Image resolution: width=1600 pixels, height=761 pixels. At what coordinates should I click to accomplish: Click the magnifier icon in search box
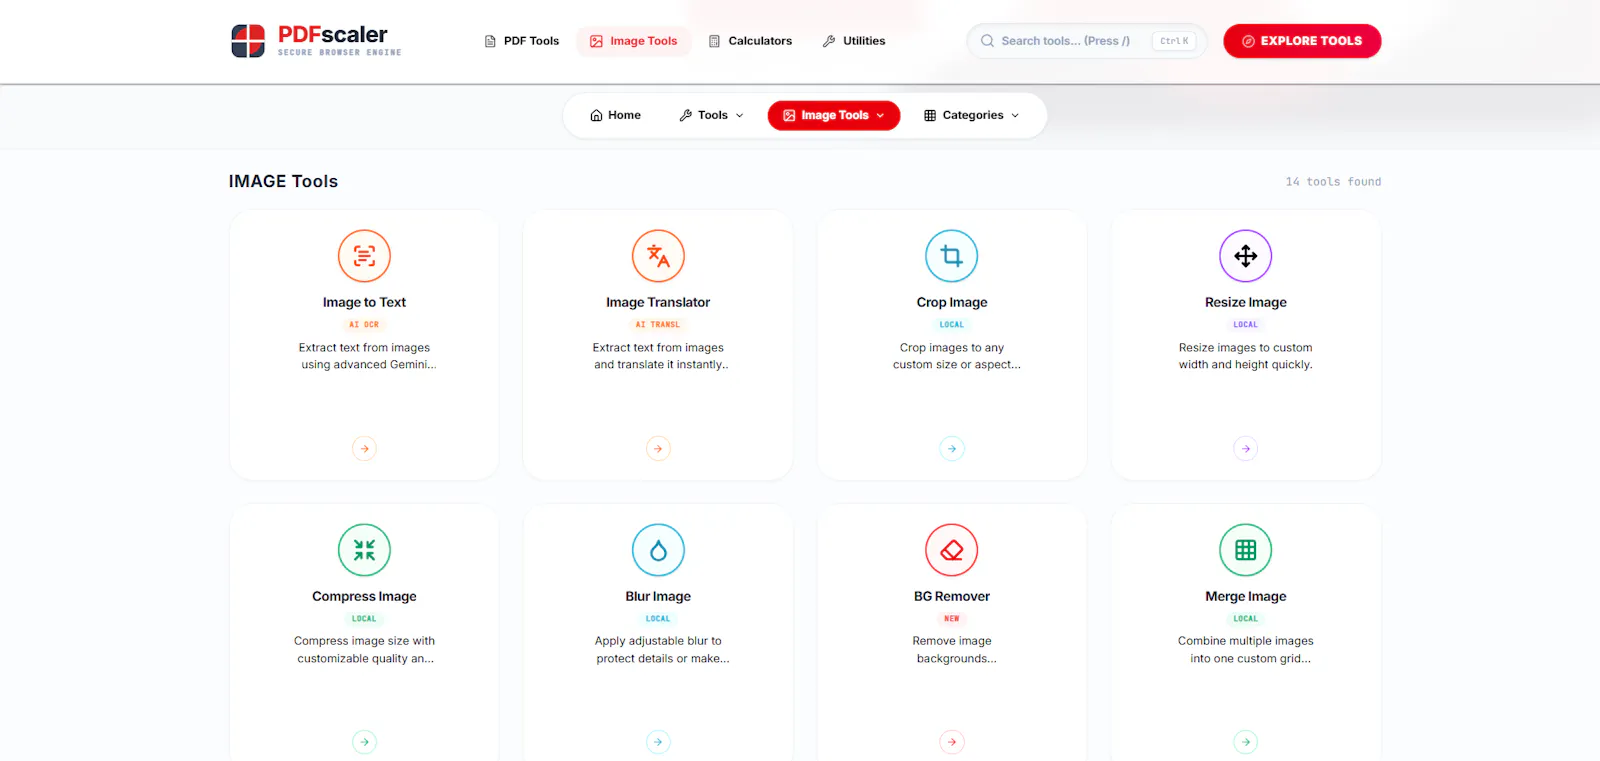(x=987, y=41)
